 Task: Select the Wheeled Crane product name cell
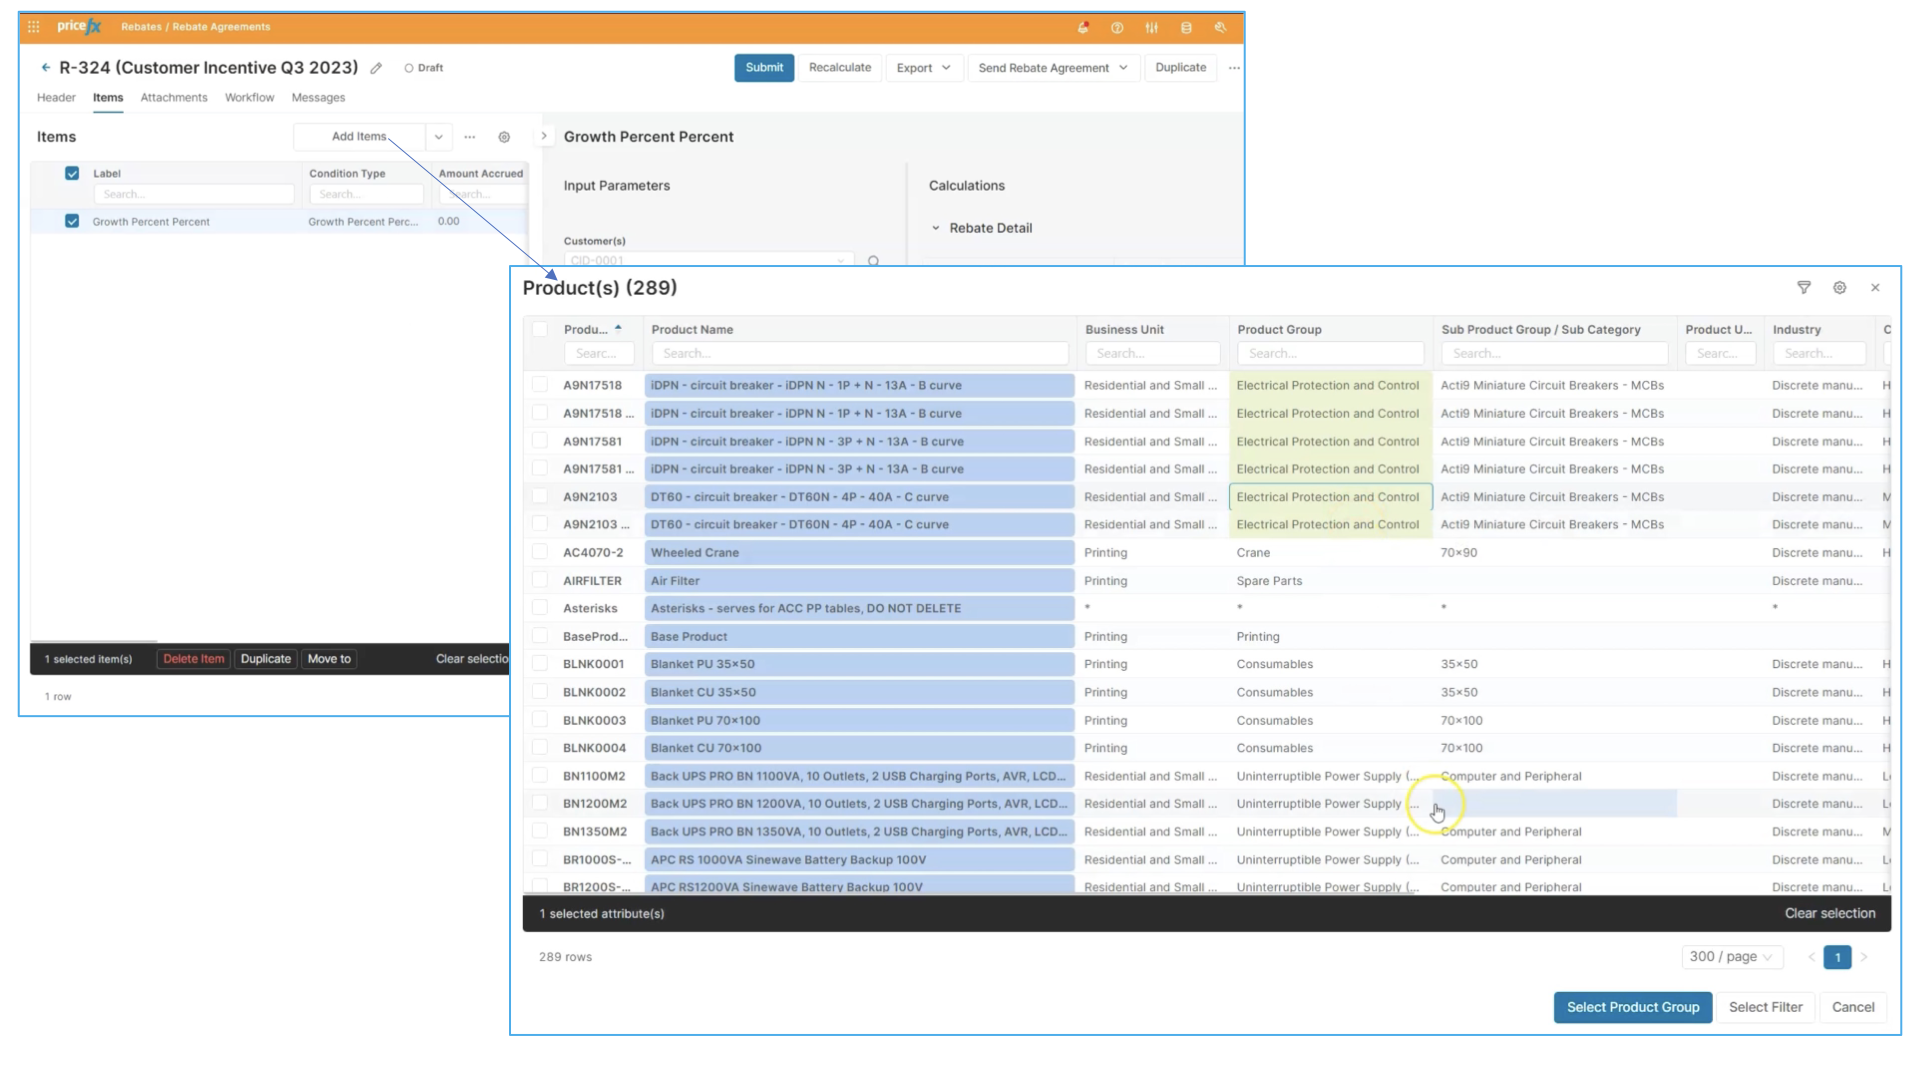point(860,553)
